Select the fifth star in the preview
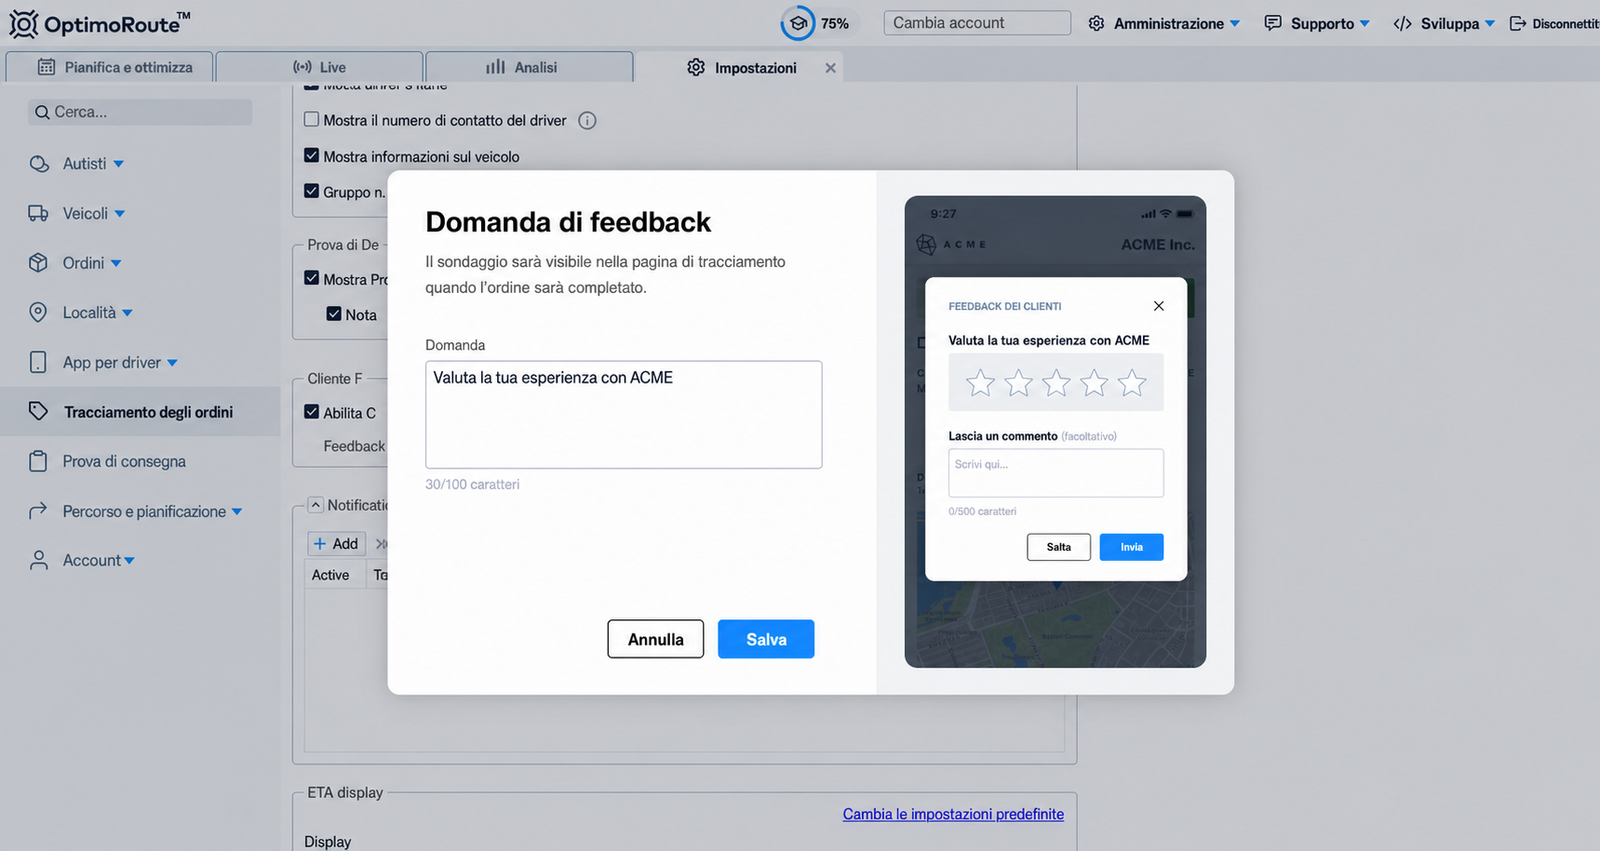The width and height of the screenshot is (1600, 851). coord(1132,382)
